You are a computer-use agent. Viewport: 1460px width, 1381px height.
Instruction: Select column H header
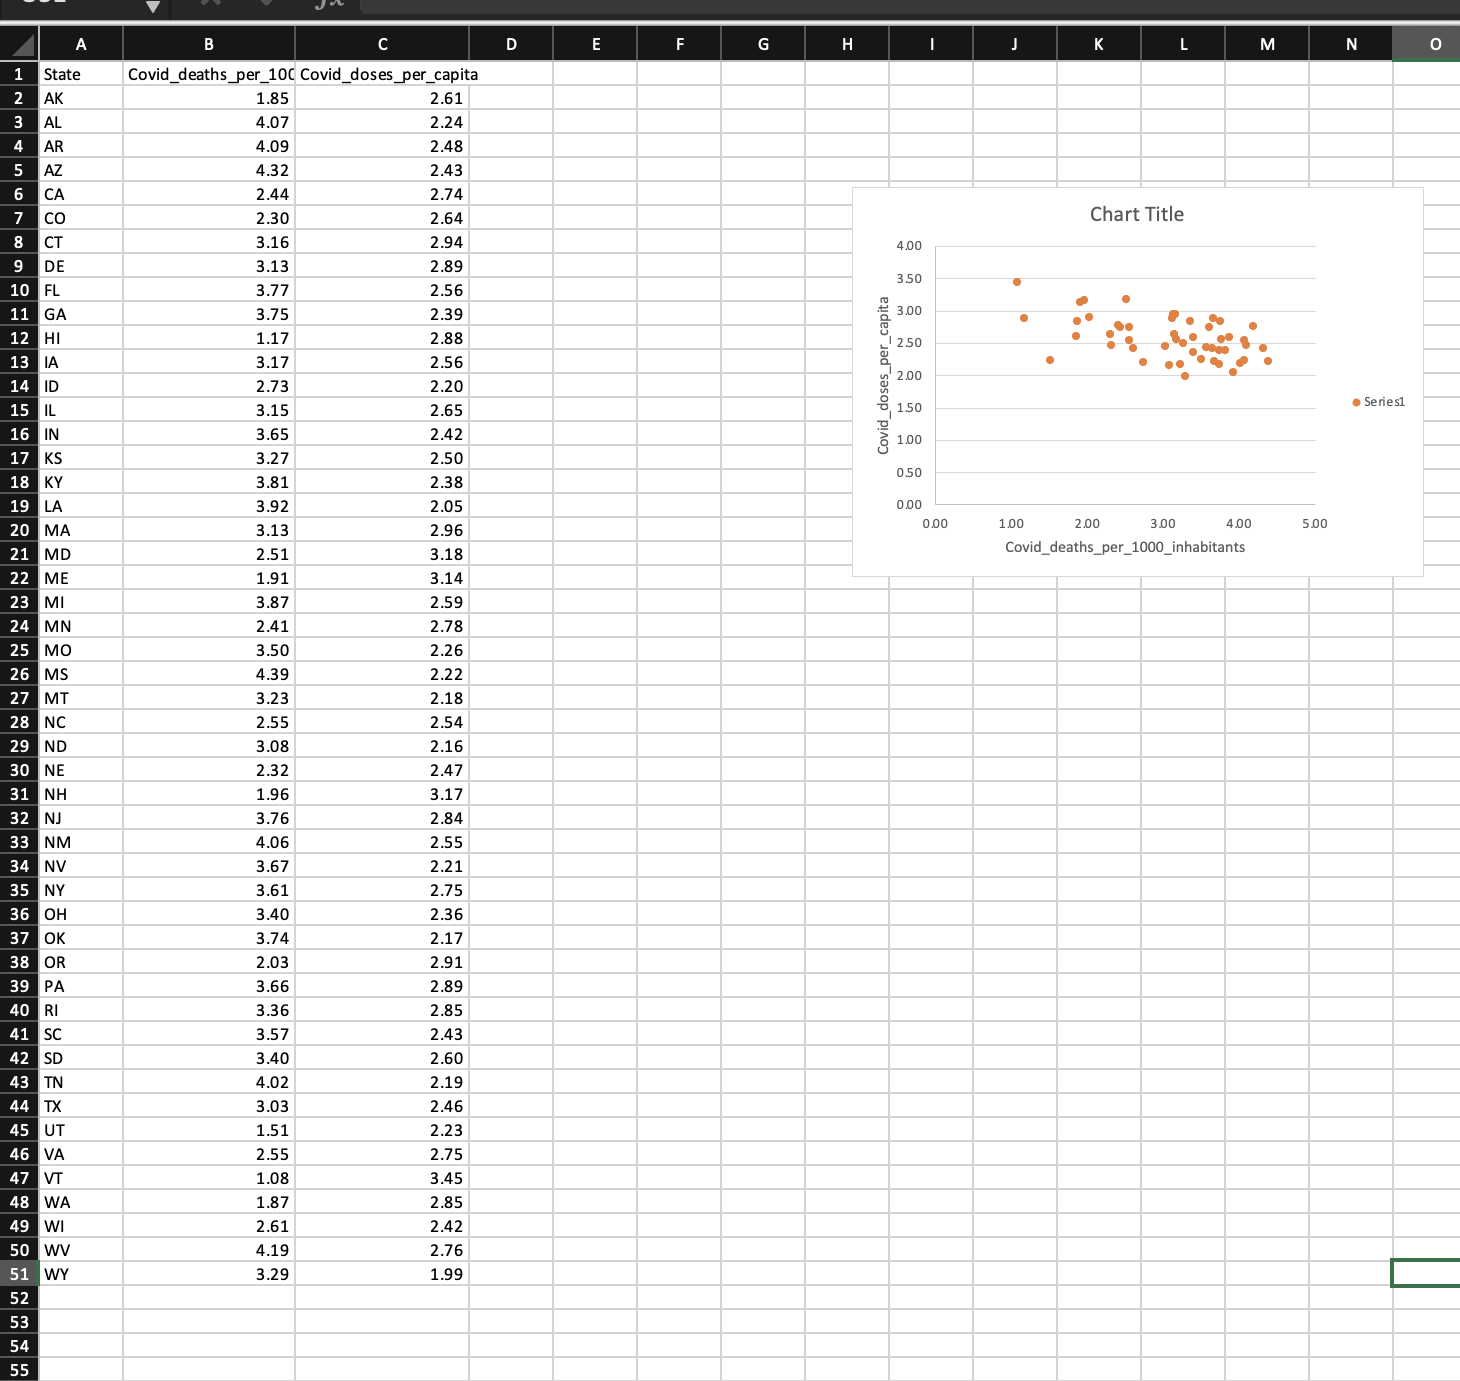click(847, 44)
